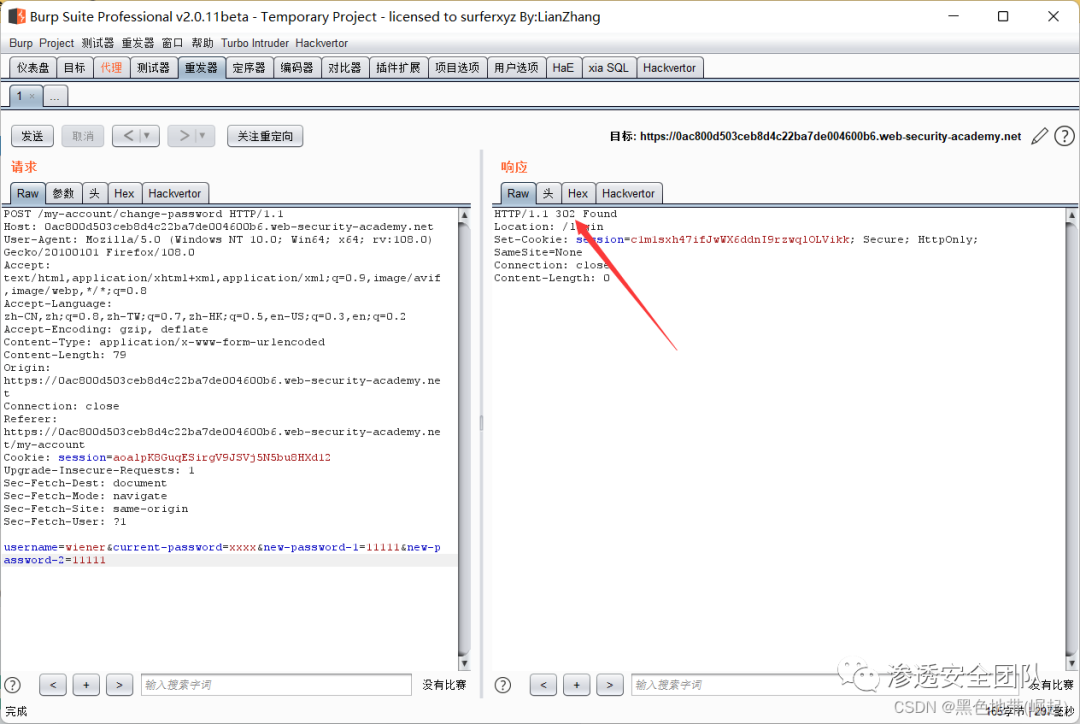
Task: Click the POST /my-account/change-password request line
Action: pyautogui.click(x=143, y=214)
